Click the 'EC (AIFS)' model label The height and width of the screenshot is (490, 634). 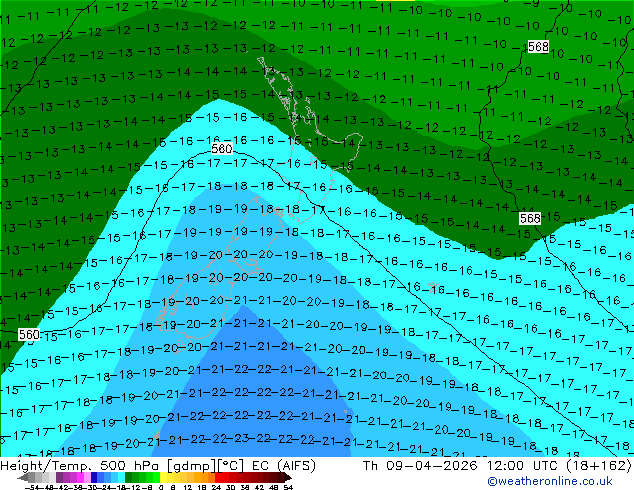[x=283, y=466]
